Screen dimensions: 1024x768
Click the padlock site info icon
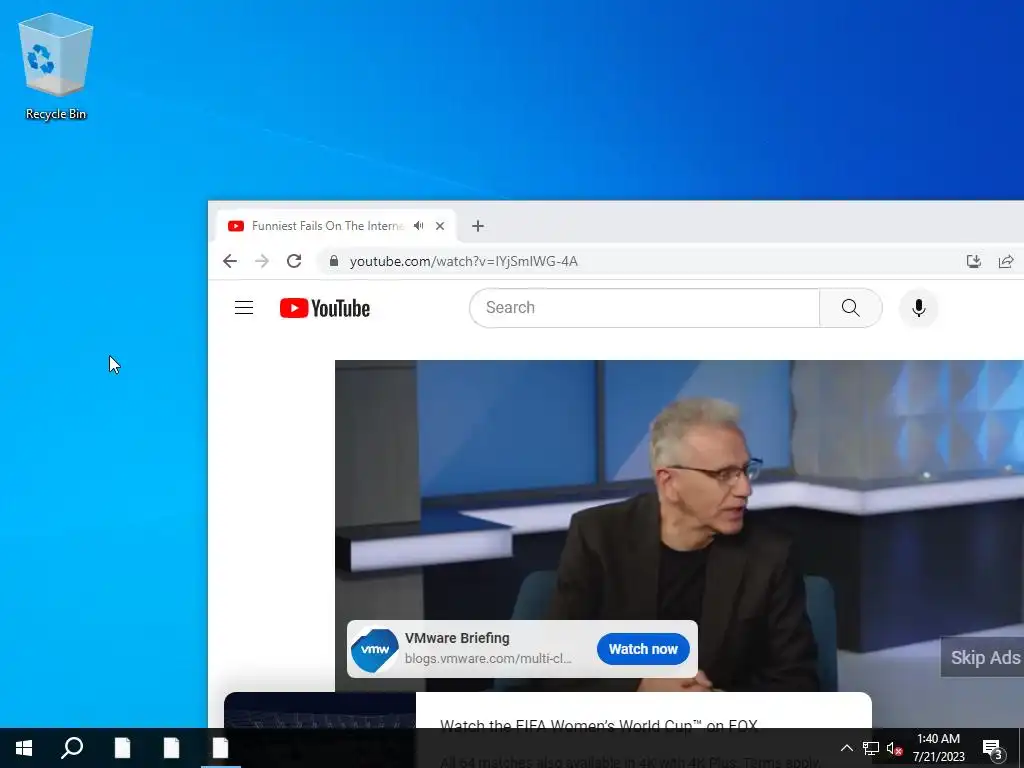click(334, 261)
